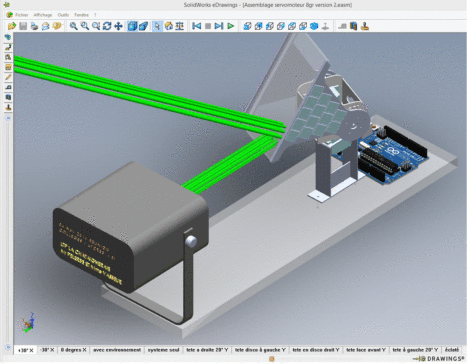Click the third icon in left sidebar

pos(8,57)
